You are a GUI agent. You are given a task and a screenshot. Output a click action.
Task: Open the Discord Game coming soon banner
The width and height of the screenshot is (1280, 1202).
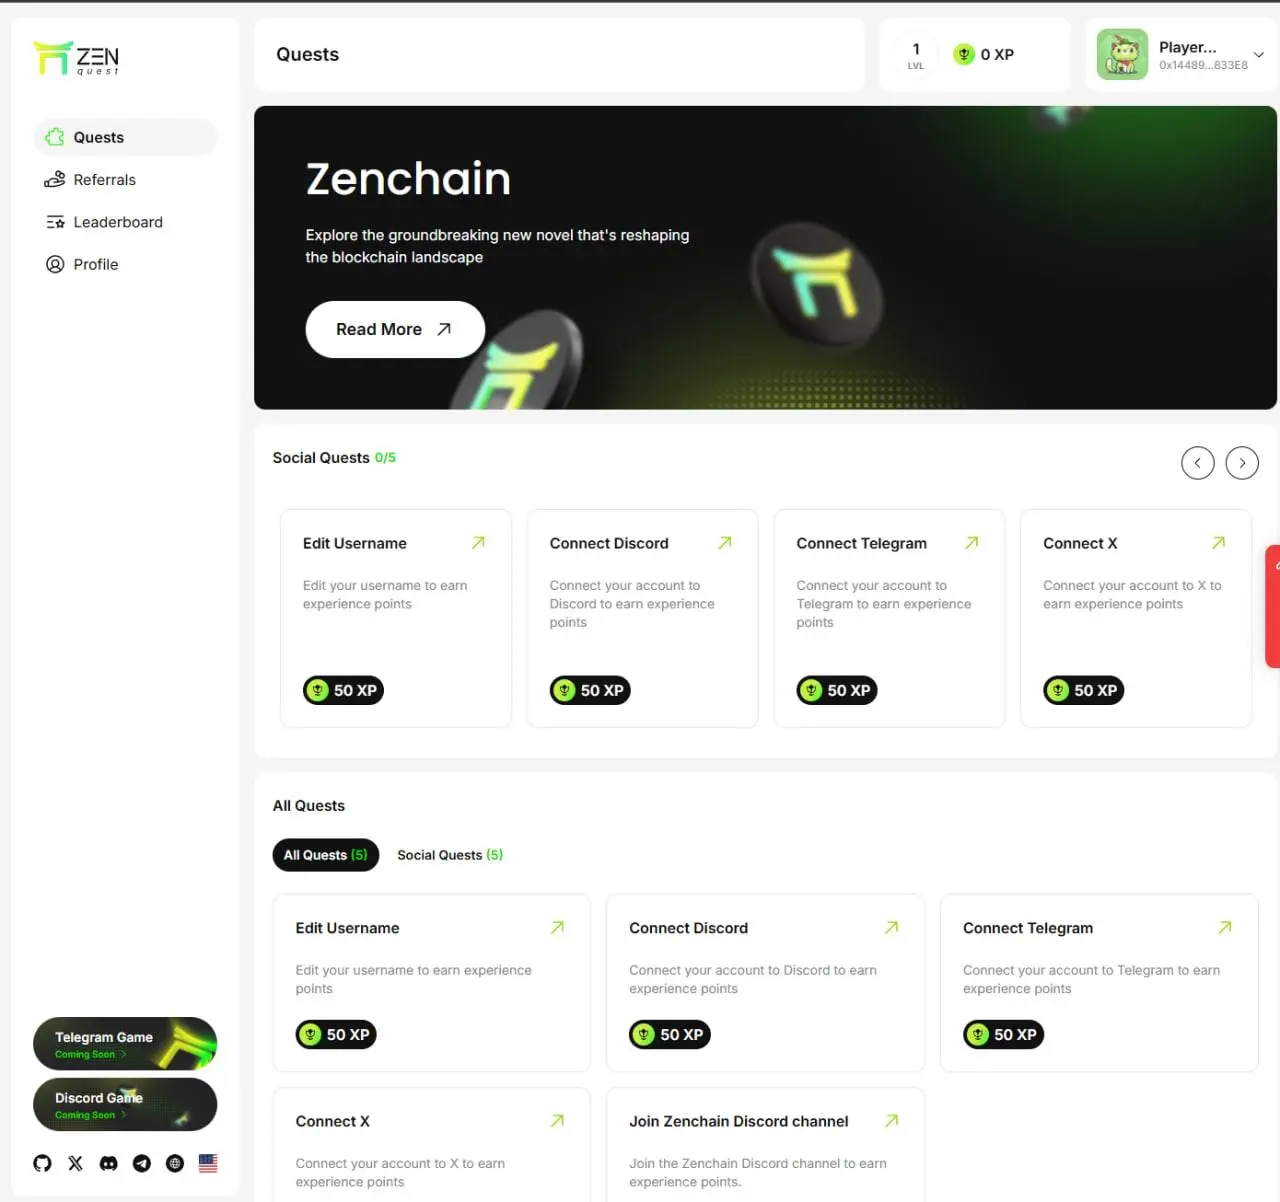point(125,1104)
